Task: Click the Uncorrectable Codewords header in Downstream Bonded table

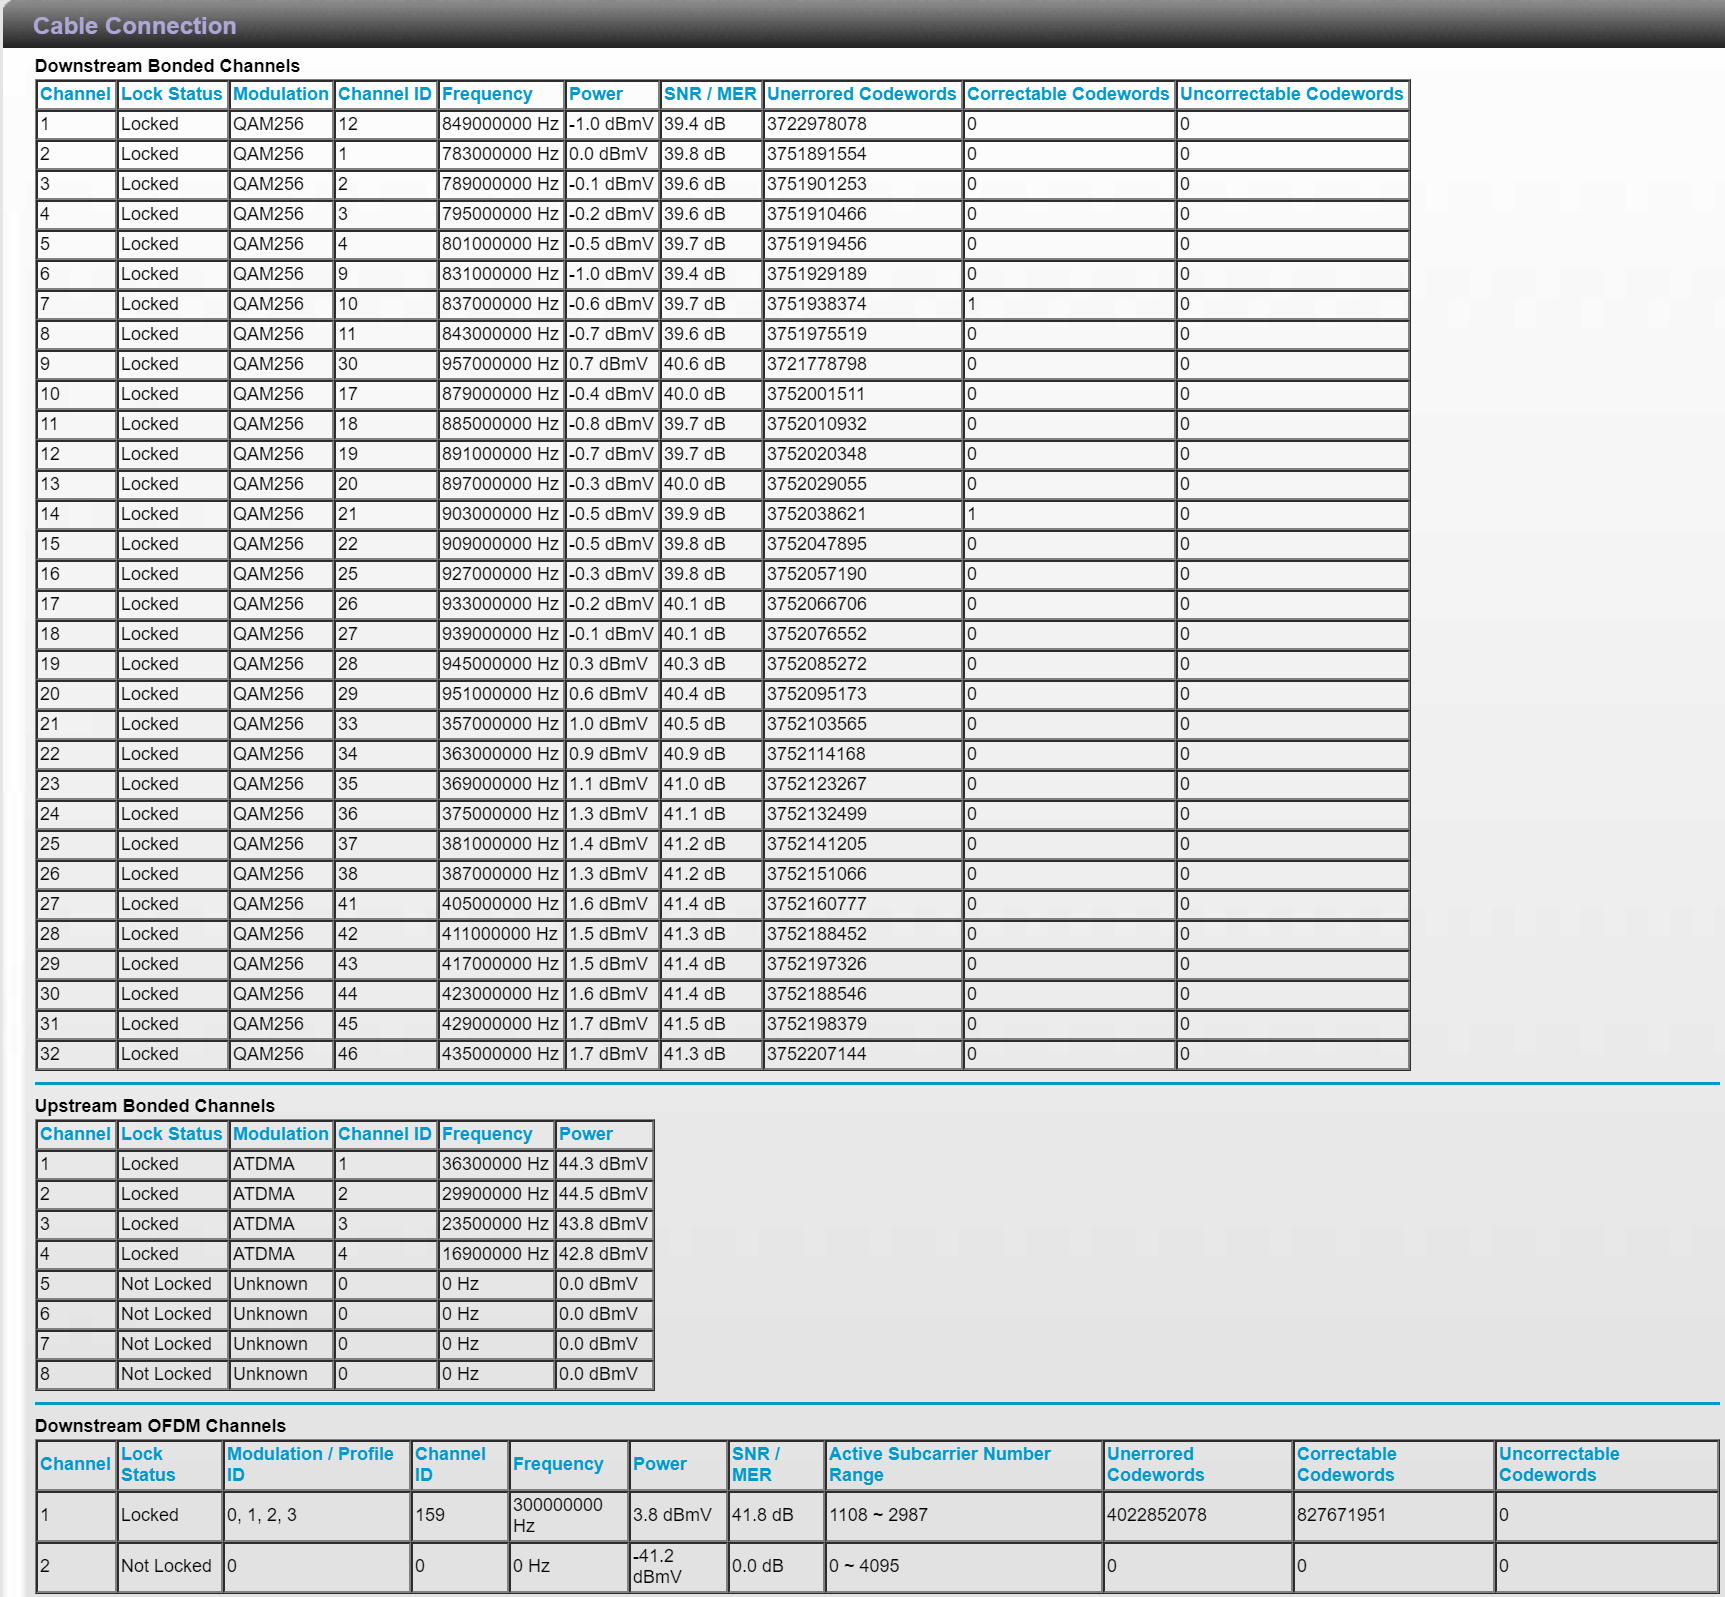Action: point(1291,94)
